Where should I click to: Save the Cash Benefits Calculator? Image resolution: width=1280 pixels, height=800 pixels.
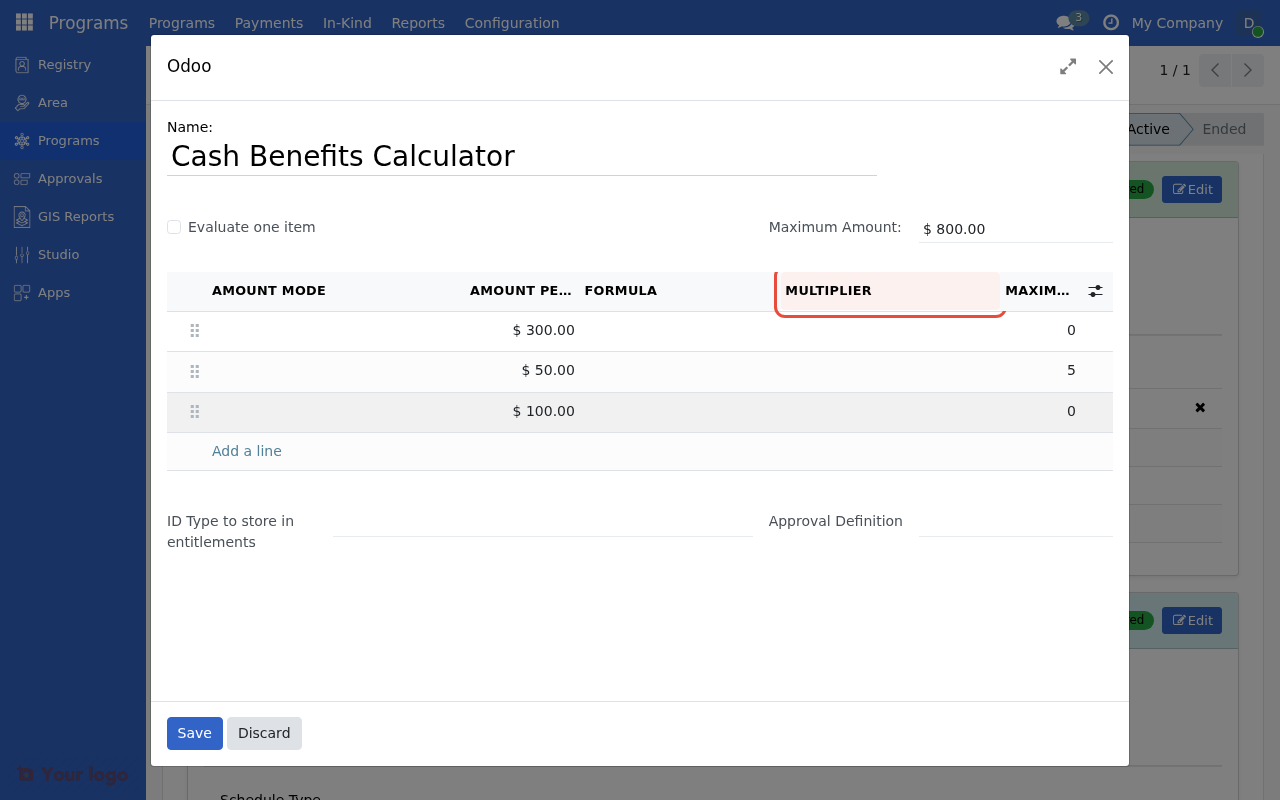point(194,733)
